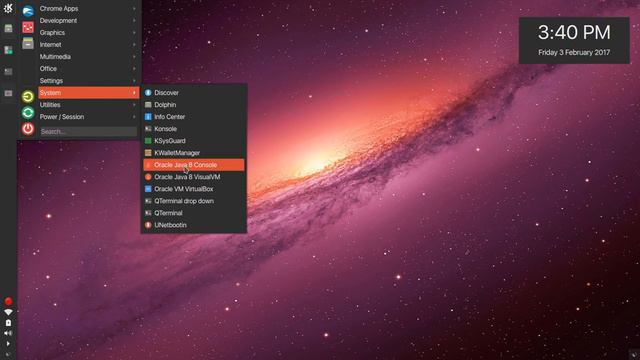This screenshot has height=360, width=640.
Task: Open the red square favorite app icon
Action: pyautogui.click(x=28, y=27)
